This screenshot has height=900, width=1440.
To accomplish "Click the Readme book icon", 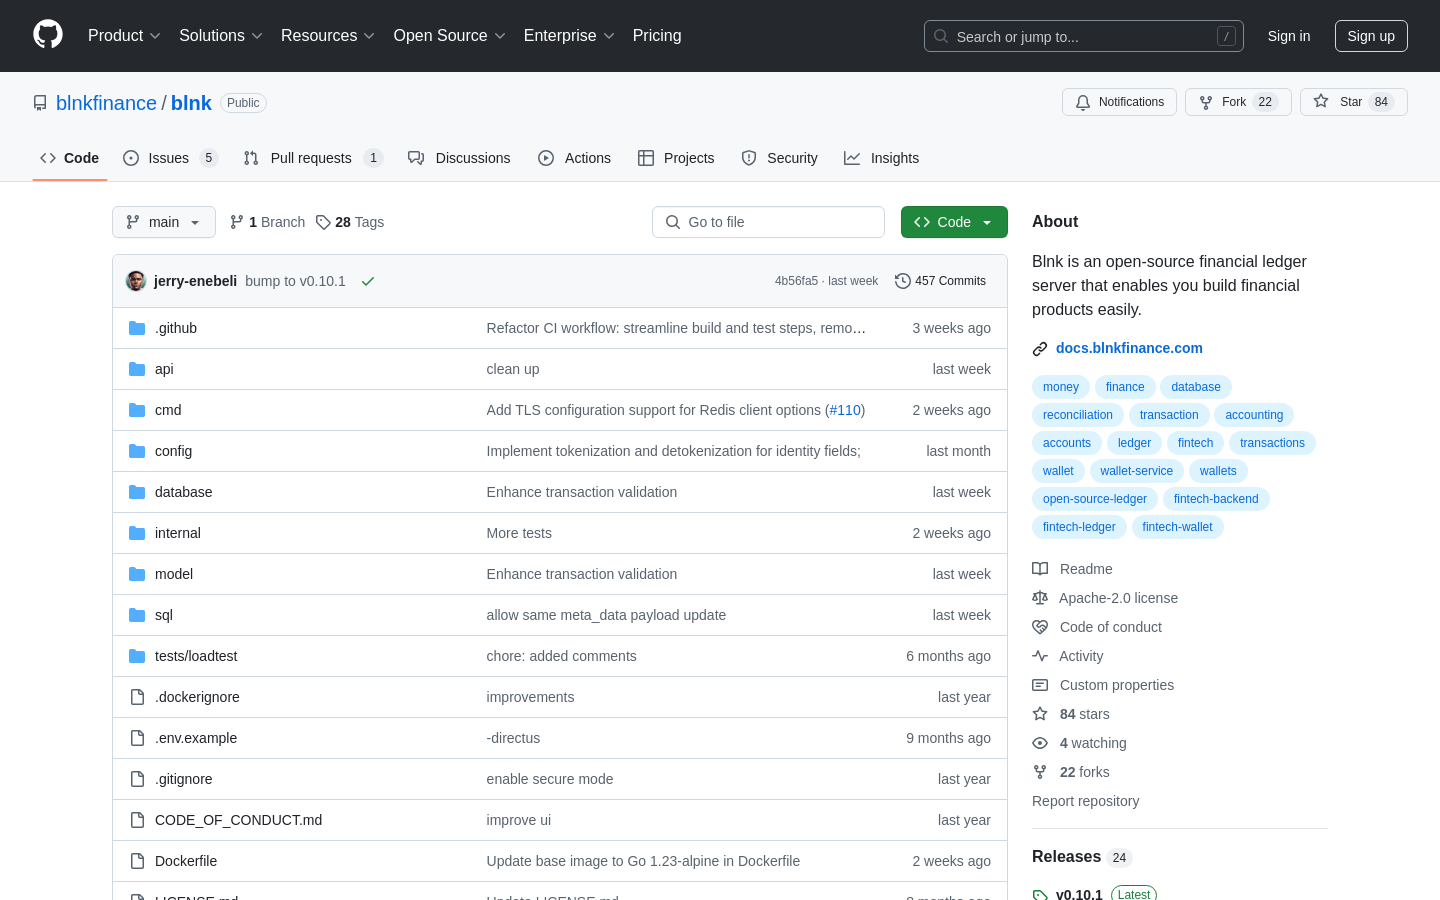I will pos(1040,569).
